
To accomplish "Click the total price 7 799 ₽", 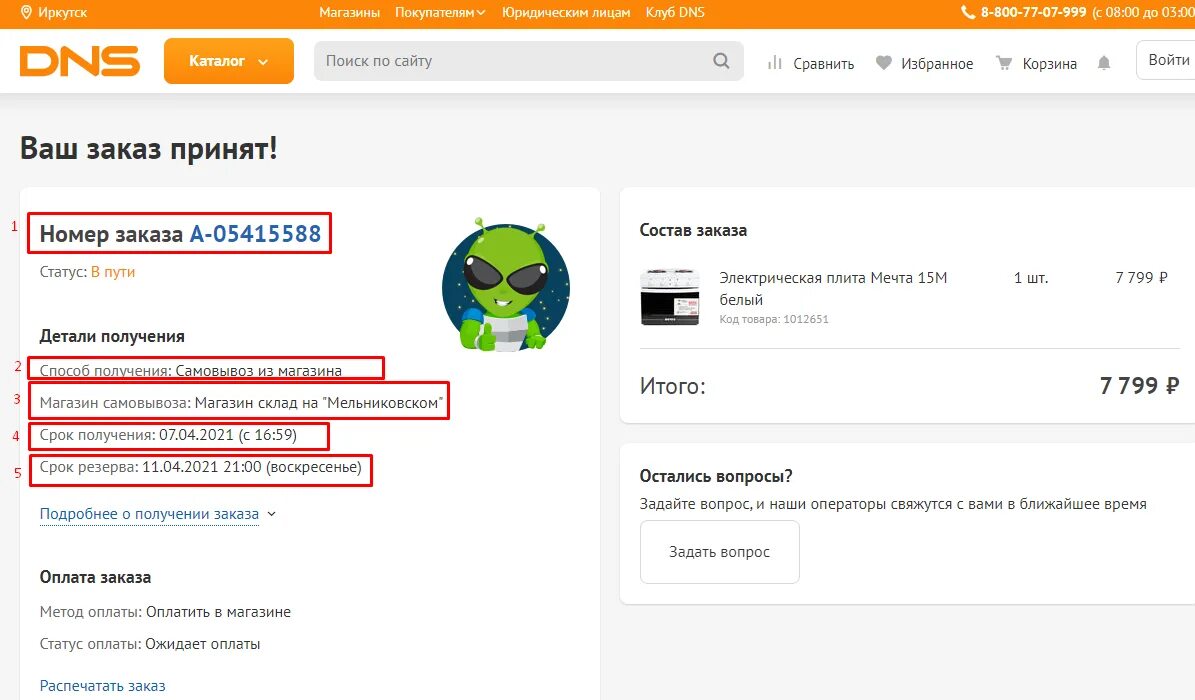I will click(1139, 386).
